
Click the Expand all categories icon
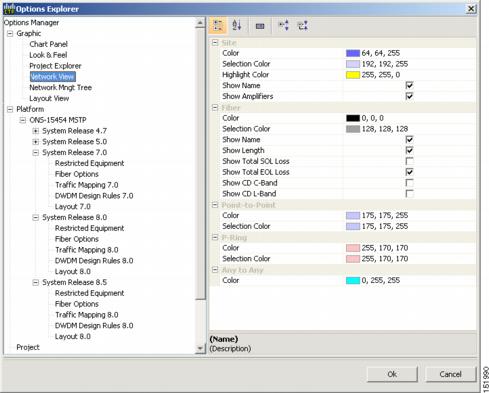tap(284, 26)
